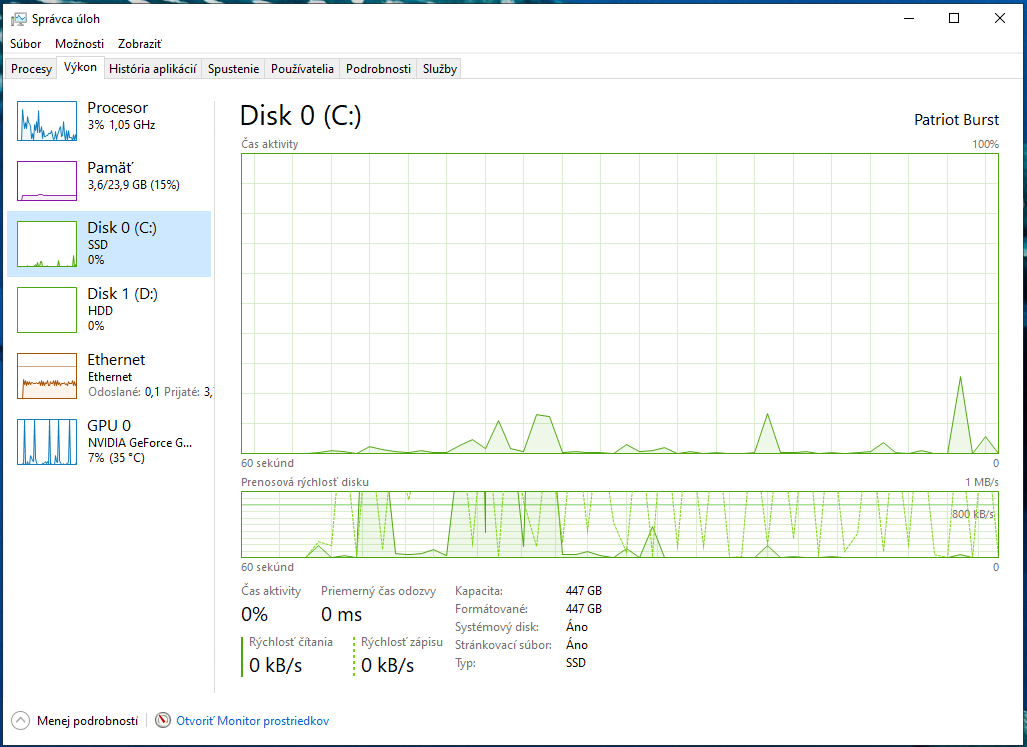Image resolution: width=1027 pixels, height=747 pixels.
Task: Select the GPU 0 graph thumbnail
Action: (47, 441)
